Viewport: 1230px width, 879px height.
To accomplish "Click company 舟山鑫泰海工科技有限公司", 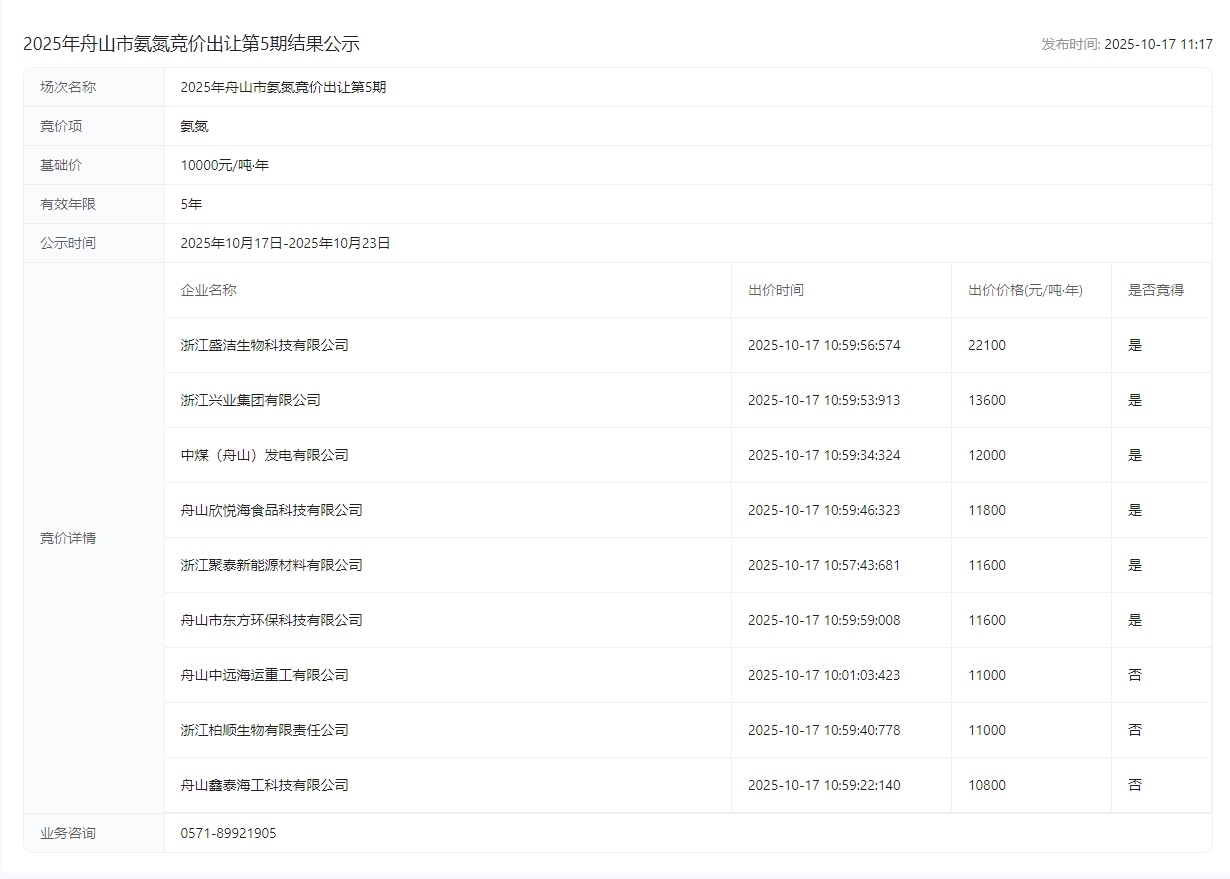I will tap(264, 785).
